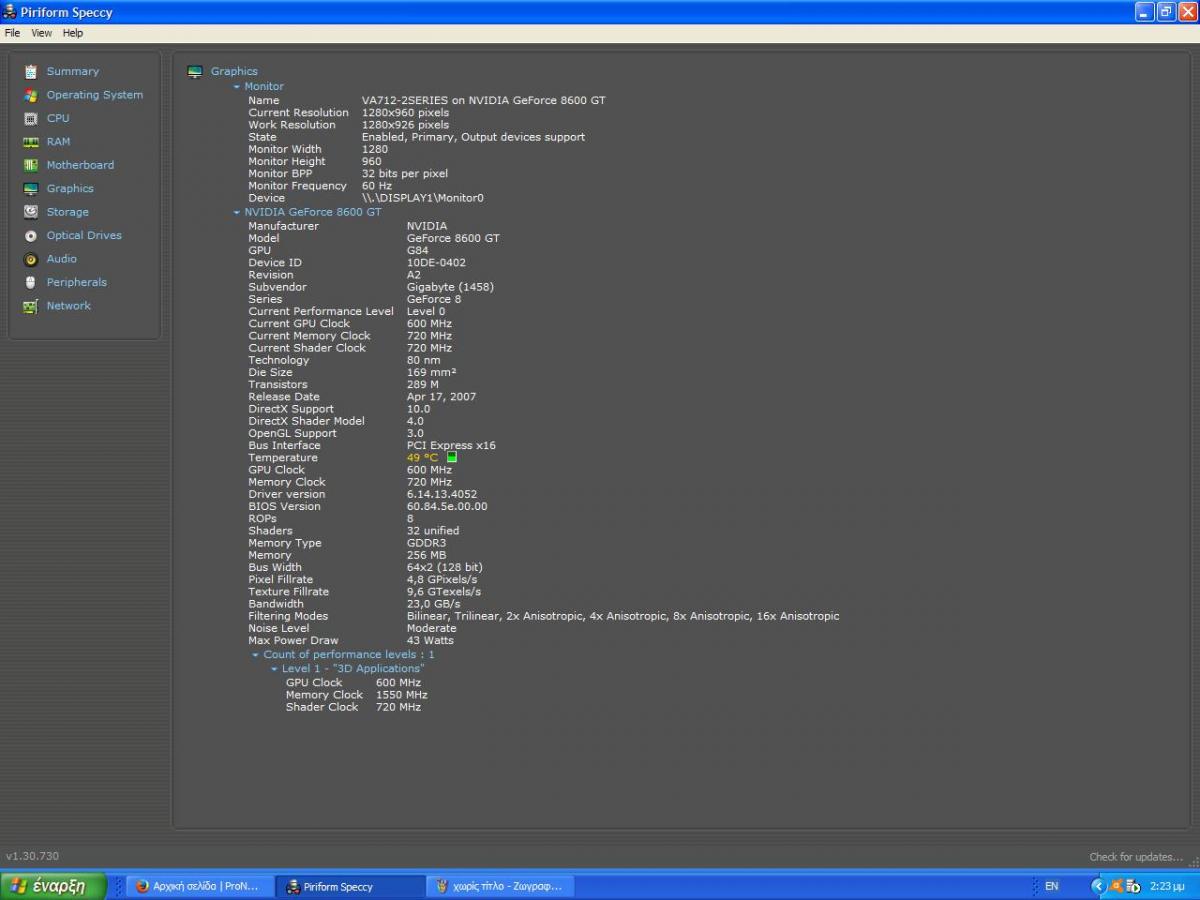Click the Optical Drives disc icon
The width and height of the screenshot is (1200, 900).
pos(31,236)
